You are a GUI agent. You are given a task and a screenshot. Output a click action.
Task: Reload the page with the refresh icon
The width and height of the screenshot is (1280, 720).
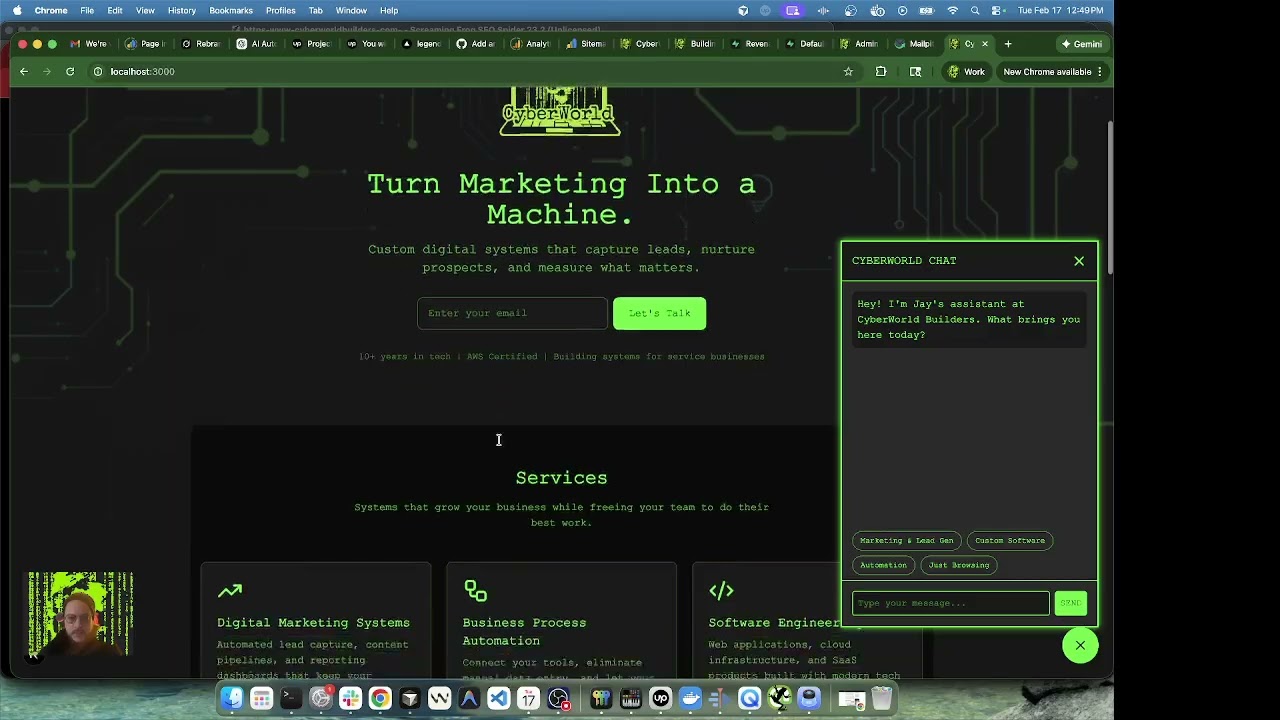pos(70,72)
